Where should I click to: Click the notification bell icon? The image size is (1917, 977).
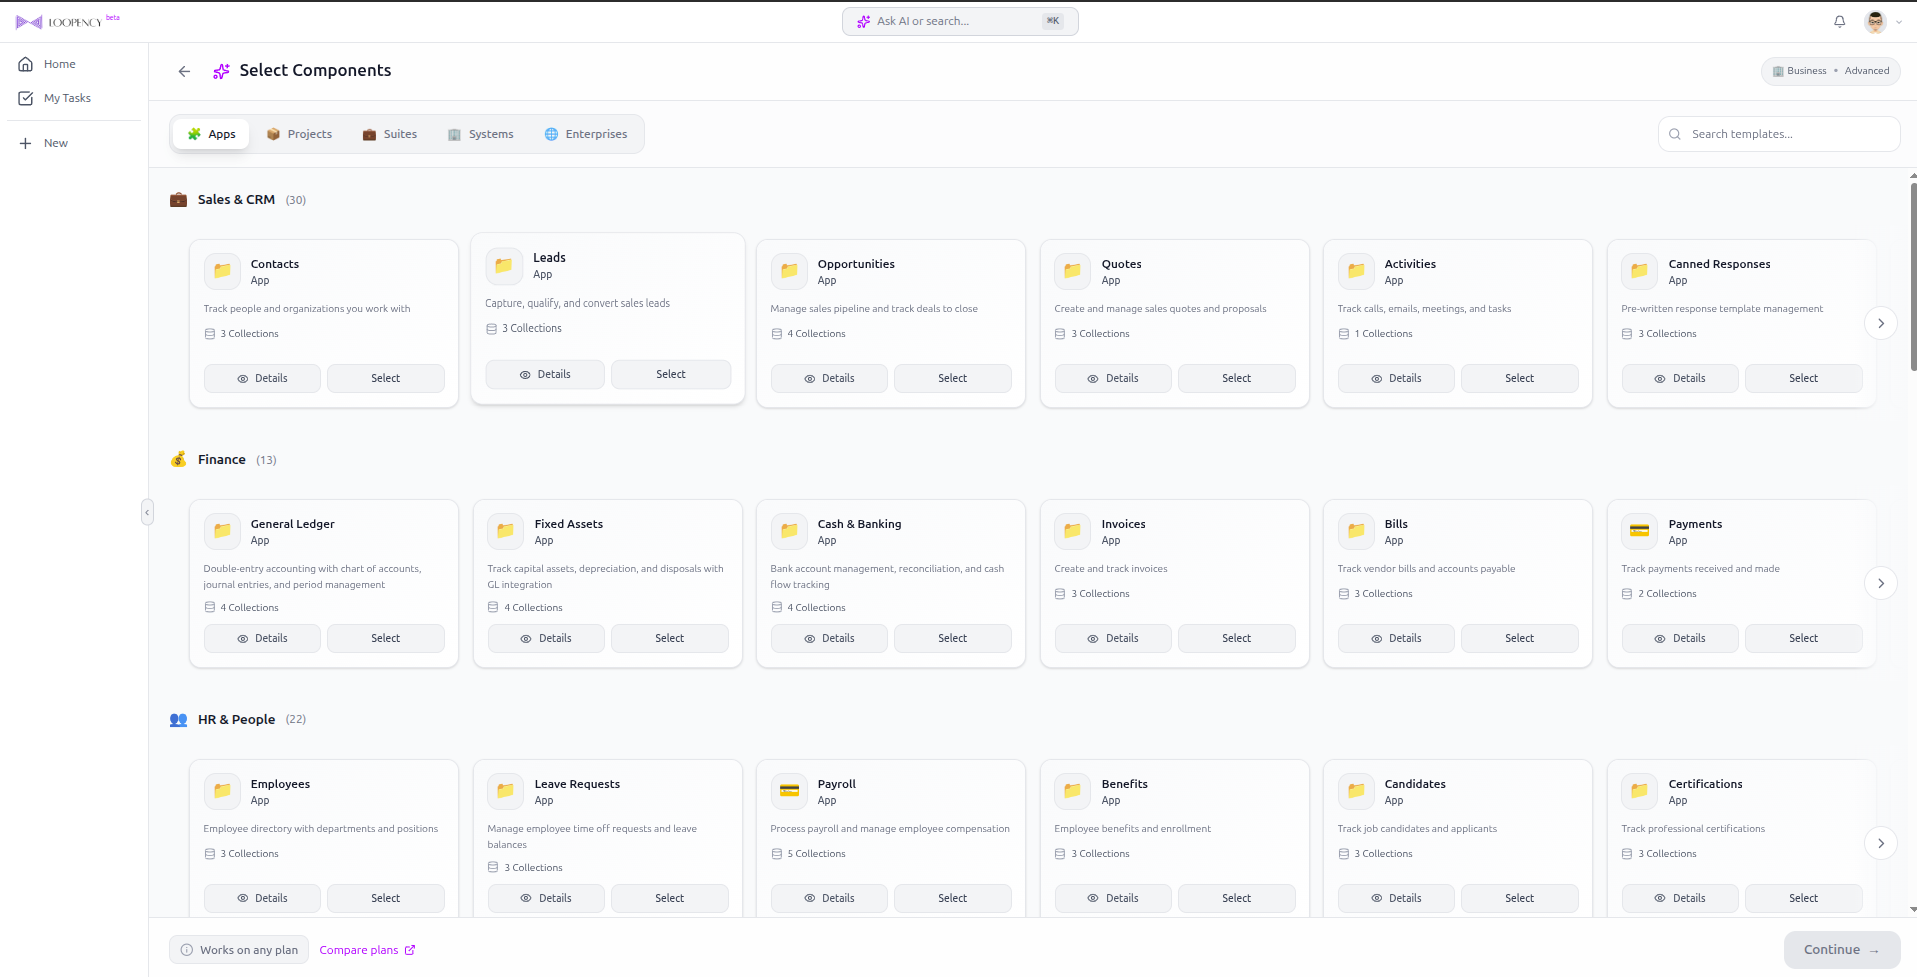(x=1839, y=21)
